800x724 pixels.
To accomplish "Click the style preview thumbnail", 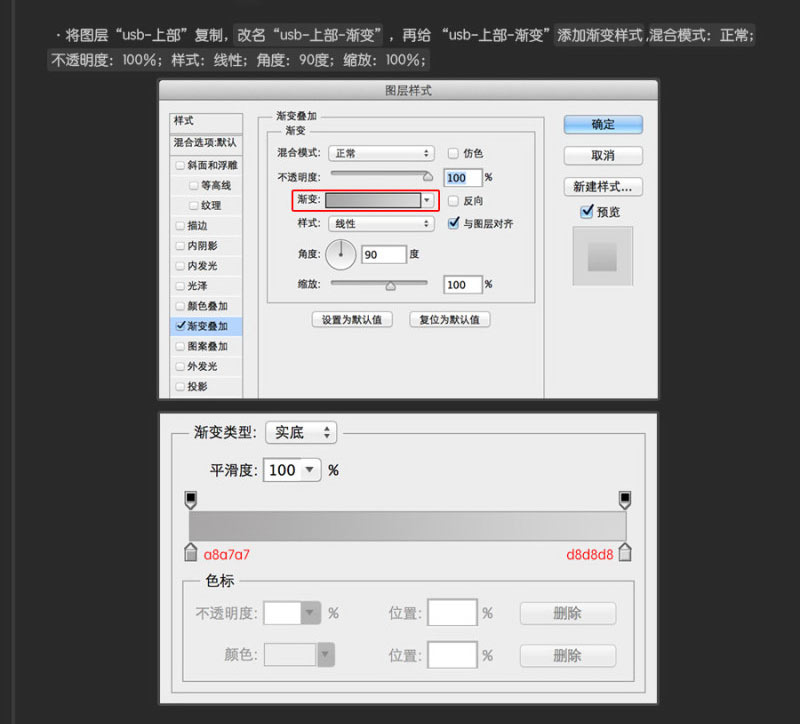I will tap(604, 256).
